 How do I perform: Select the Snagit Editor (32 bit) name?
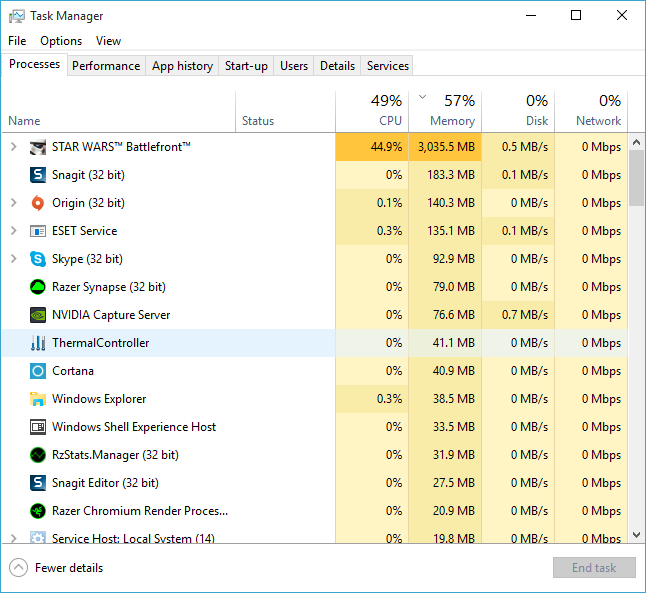pyautogui.click(x=105, y=483)
